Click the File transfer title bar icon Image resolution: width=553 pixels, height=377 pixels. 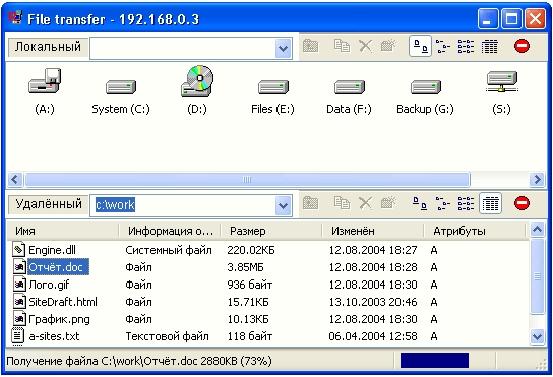tap(16, 18)
